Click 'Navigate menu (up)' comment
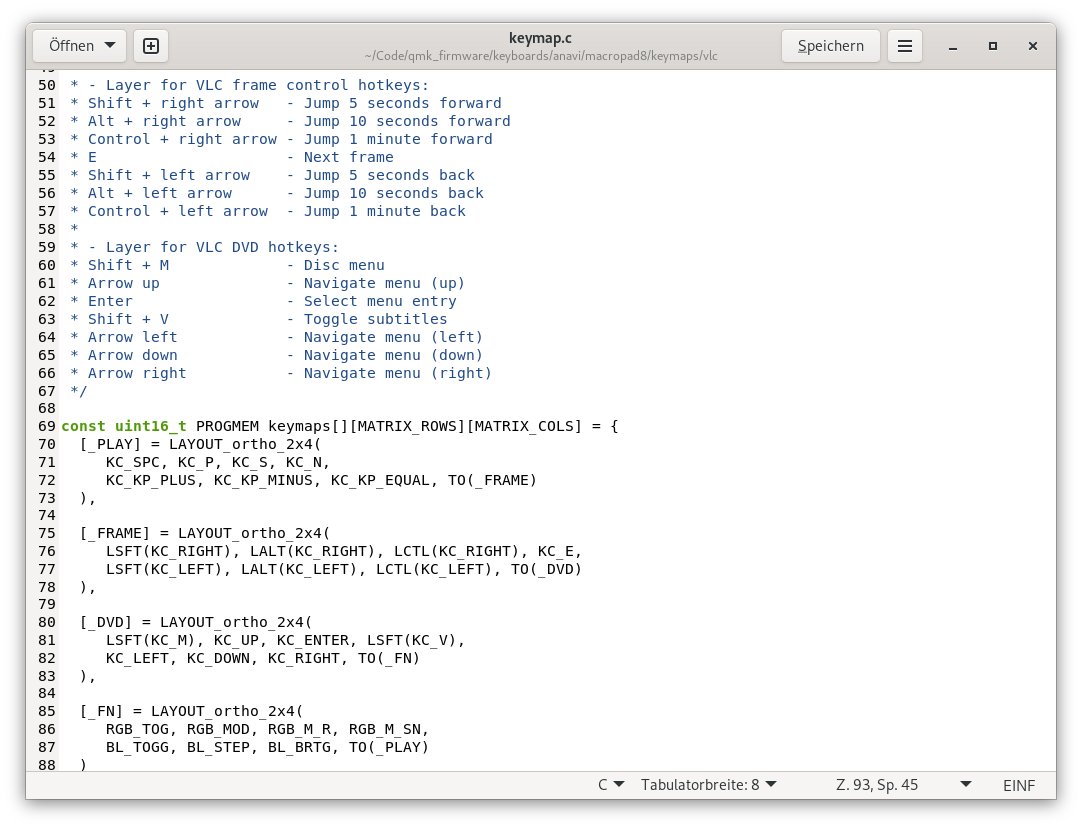 pos(384,284)
